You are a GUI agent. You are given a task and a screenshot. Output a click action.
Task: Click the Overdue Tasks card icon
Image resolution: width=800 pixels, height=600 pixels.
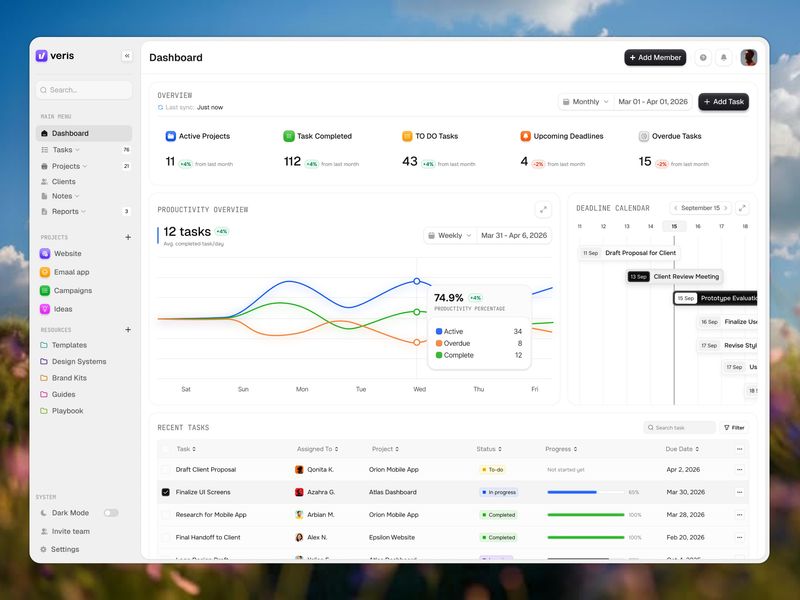pyautogui.click(x=644, y=136)
